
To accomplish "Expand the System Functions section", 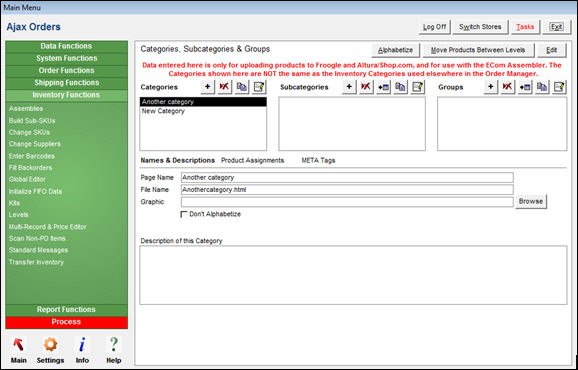I will click(x=67, y=59).
